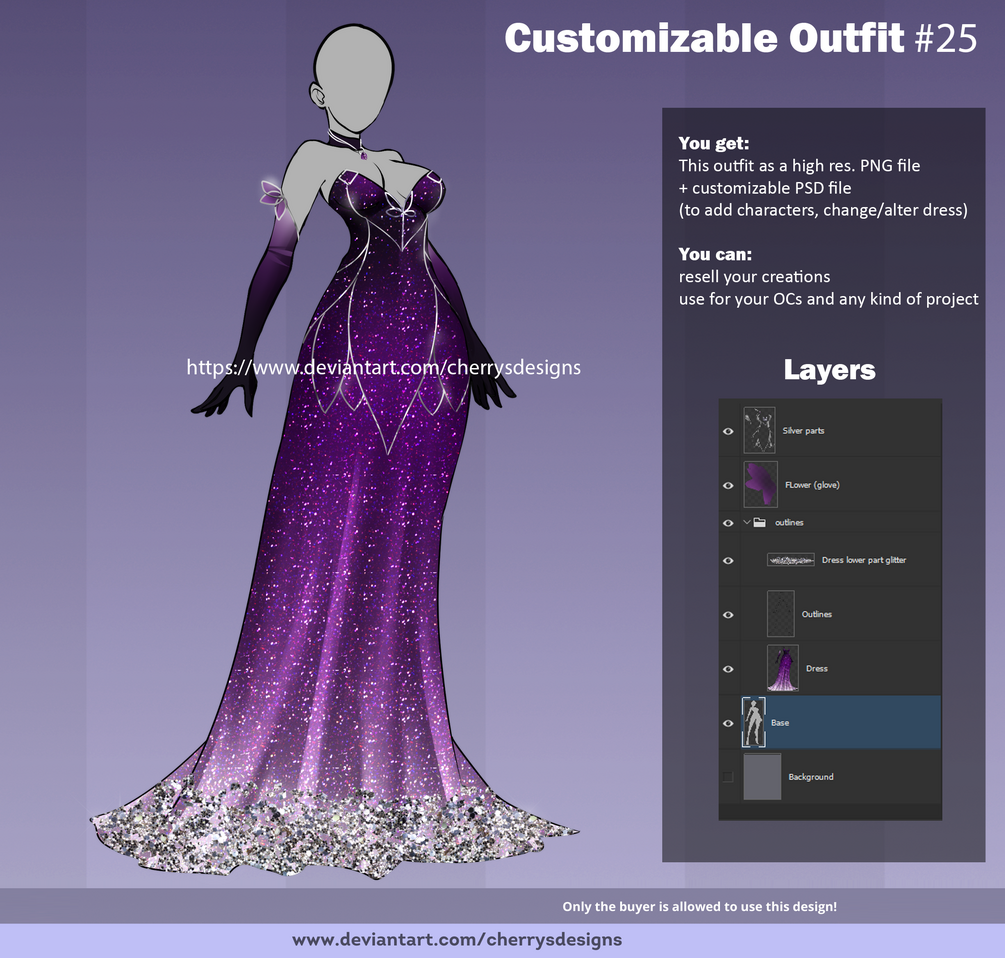Hide the FLower (glove) layer

click(x=728, y=486)
